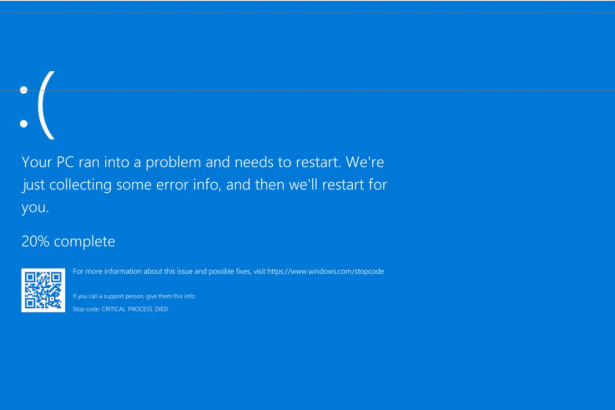The width and height of the screenshot is (615, 410).
Task: Click the bottom-left QR finder square
Action: (x=30, y=303)
